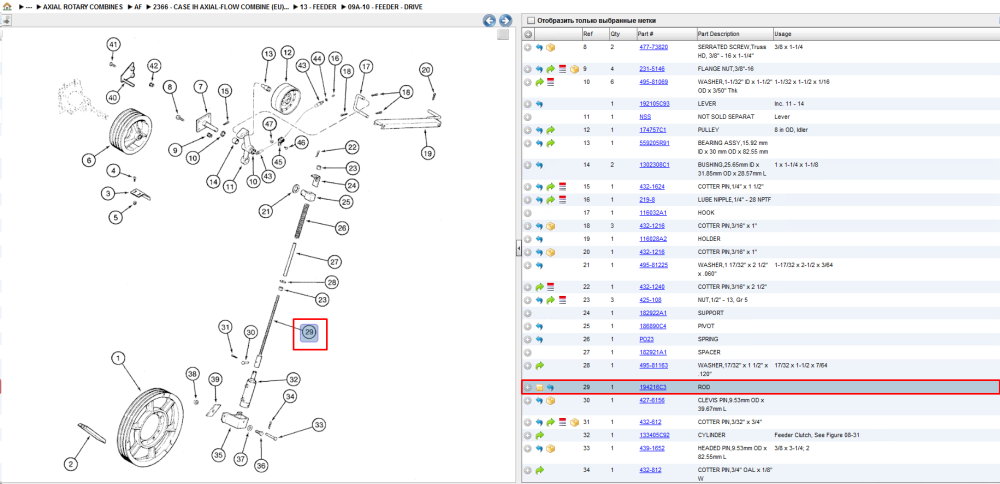
Task: Click the download icon above the diagram
Action: [x=6, y=20]
